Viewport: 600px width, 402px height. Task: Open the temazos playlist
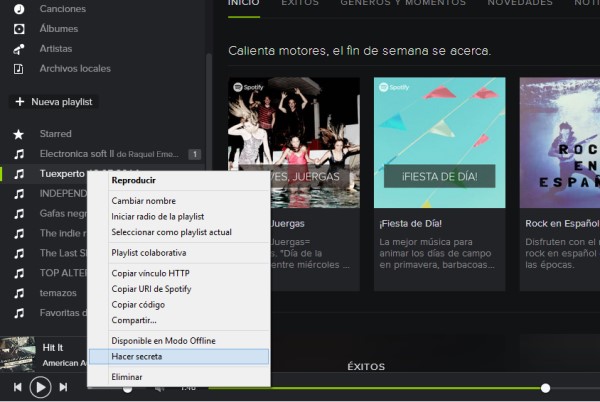(58, 293)
